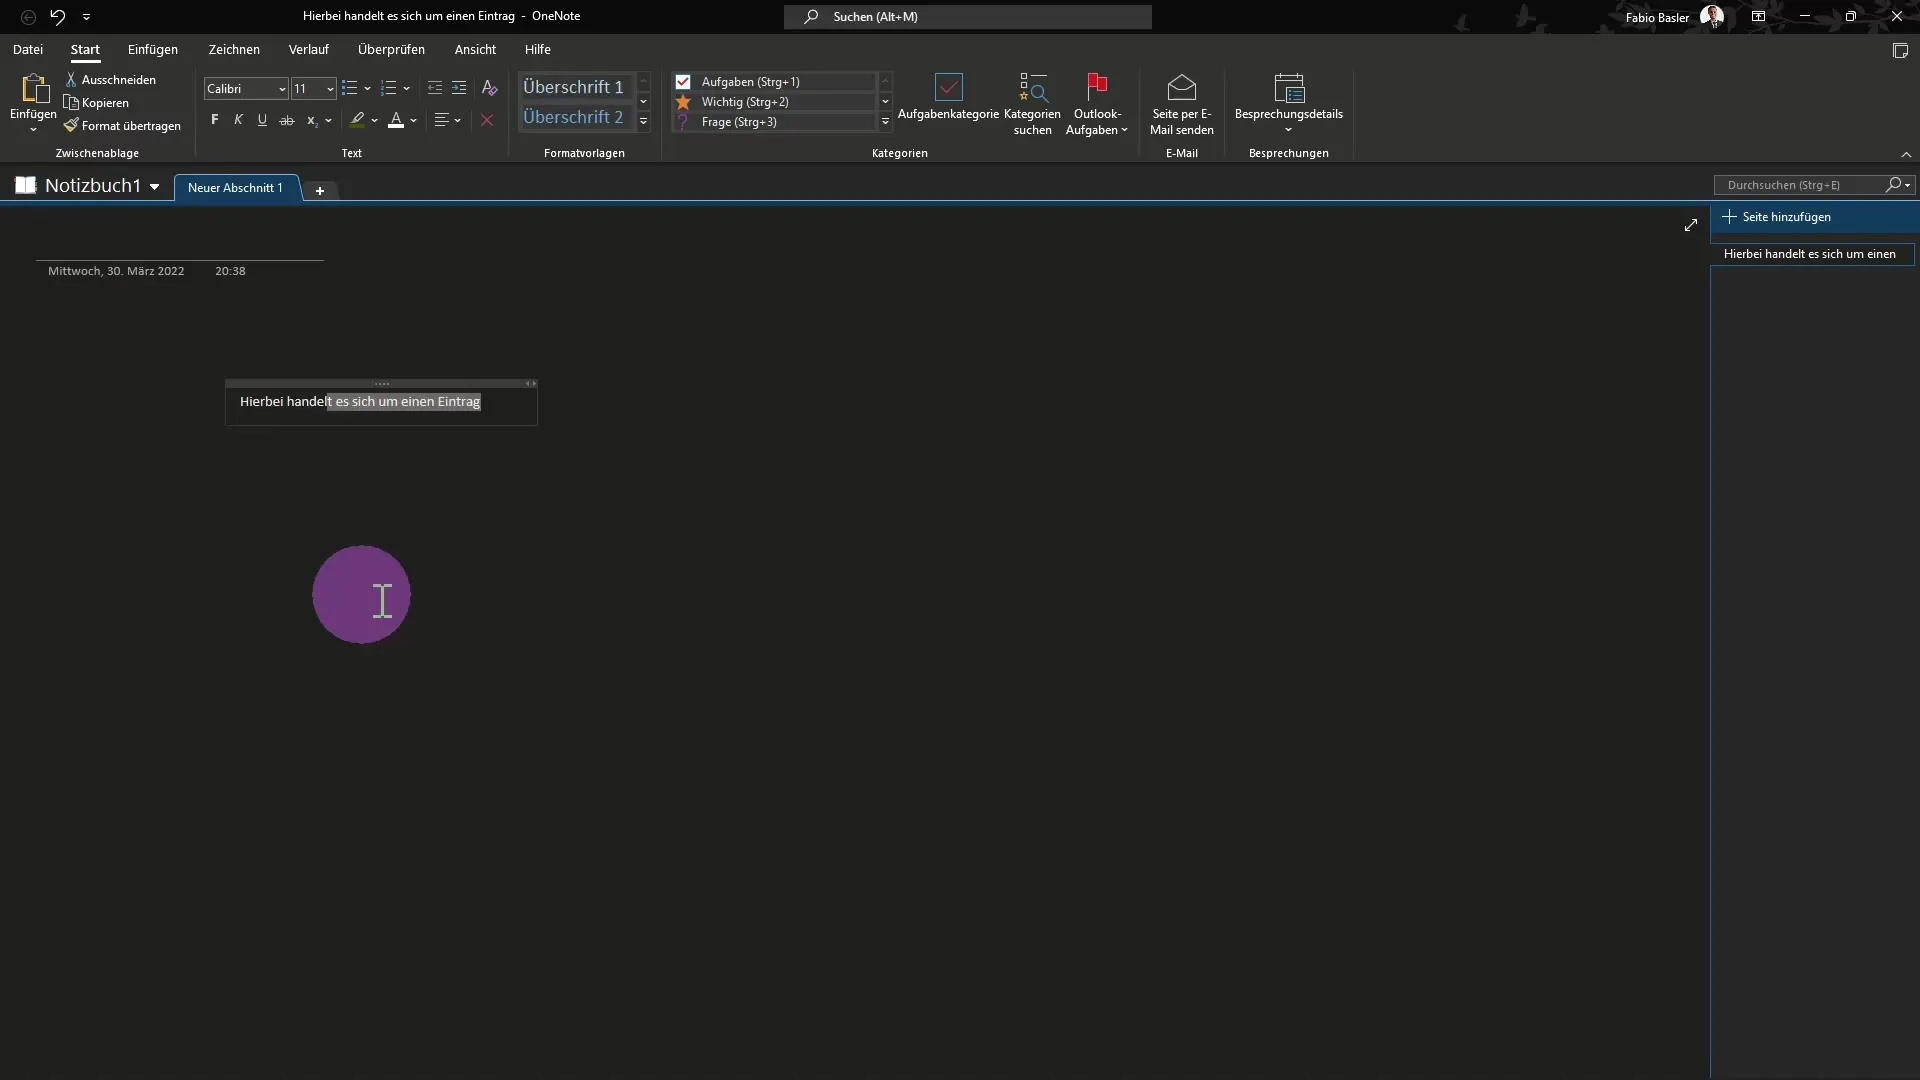Click the Einfügen paste icon
1920x1080 pixels.
33,89
